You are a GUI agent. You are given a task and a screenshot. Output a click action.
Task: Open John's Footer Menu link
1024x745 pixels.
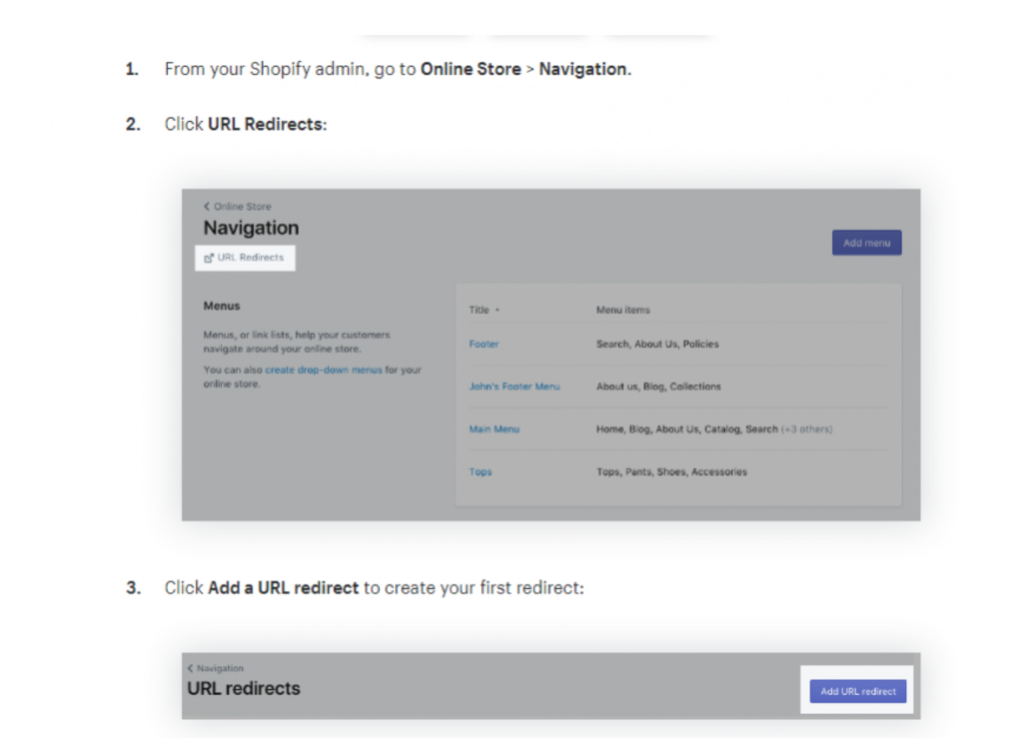[514, 387]
